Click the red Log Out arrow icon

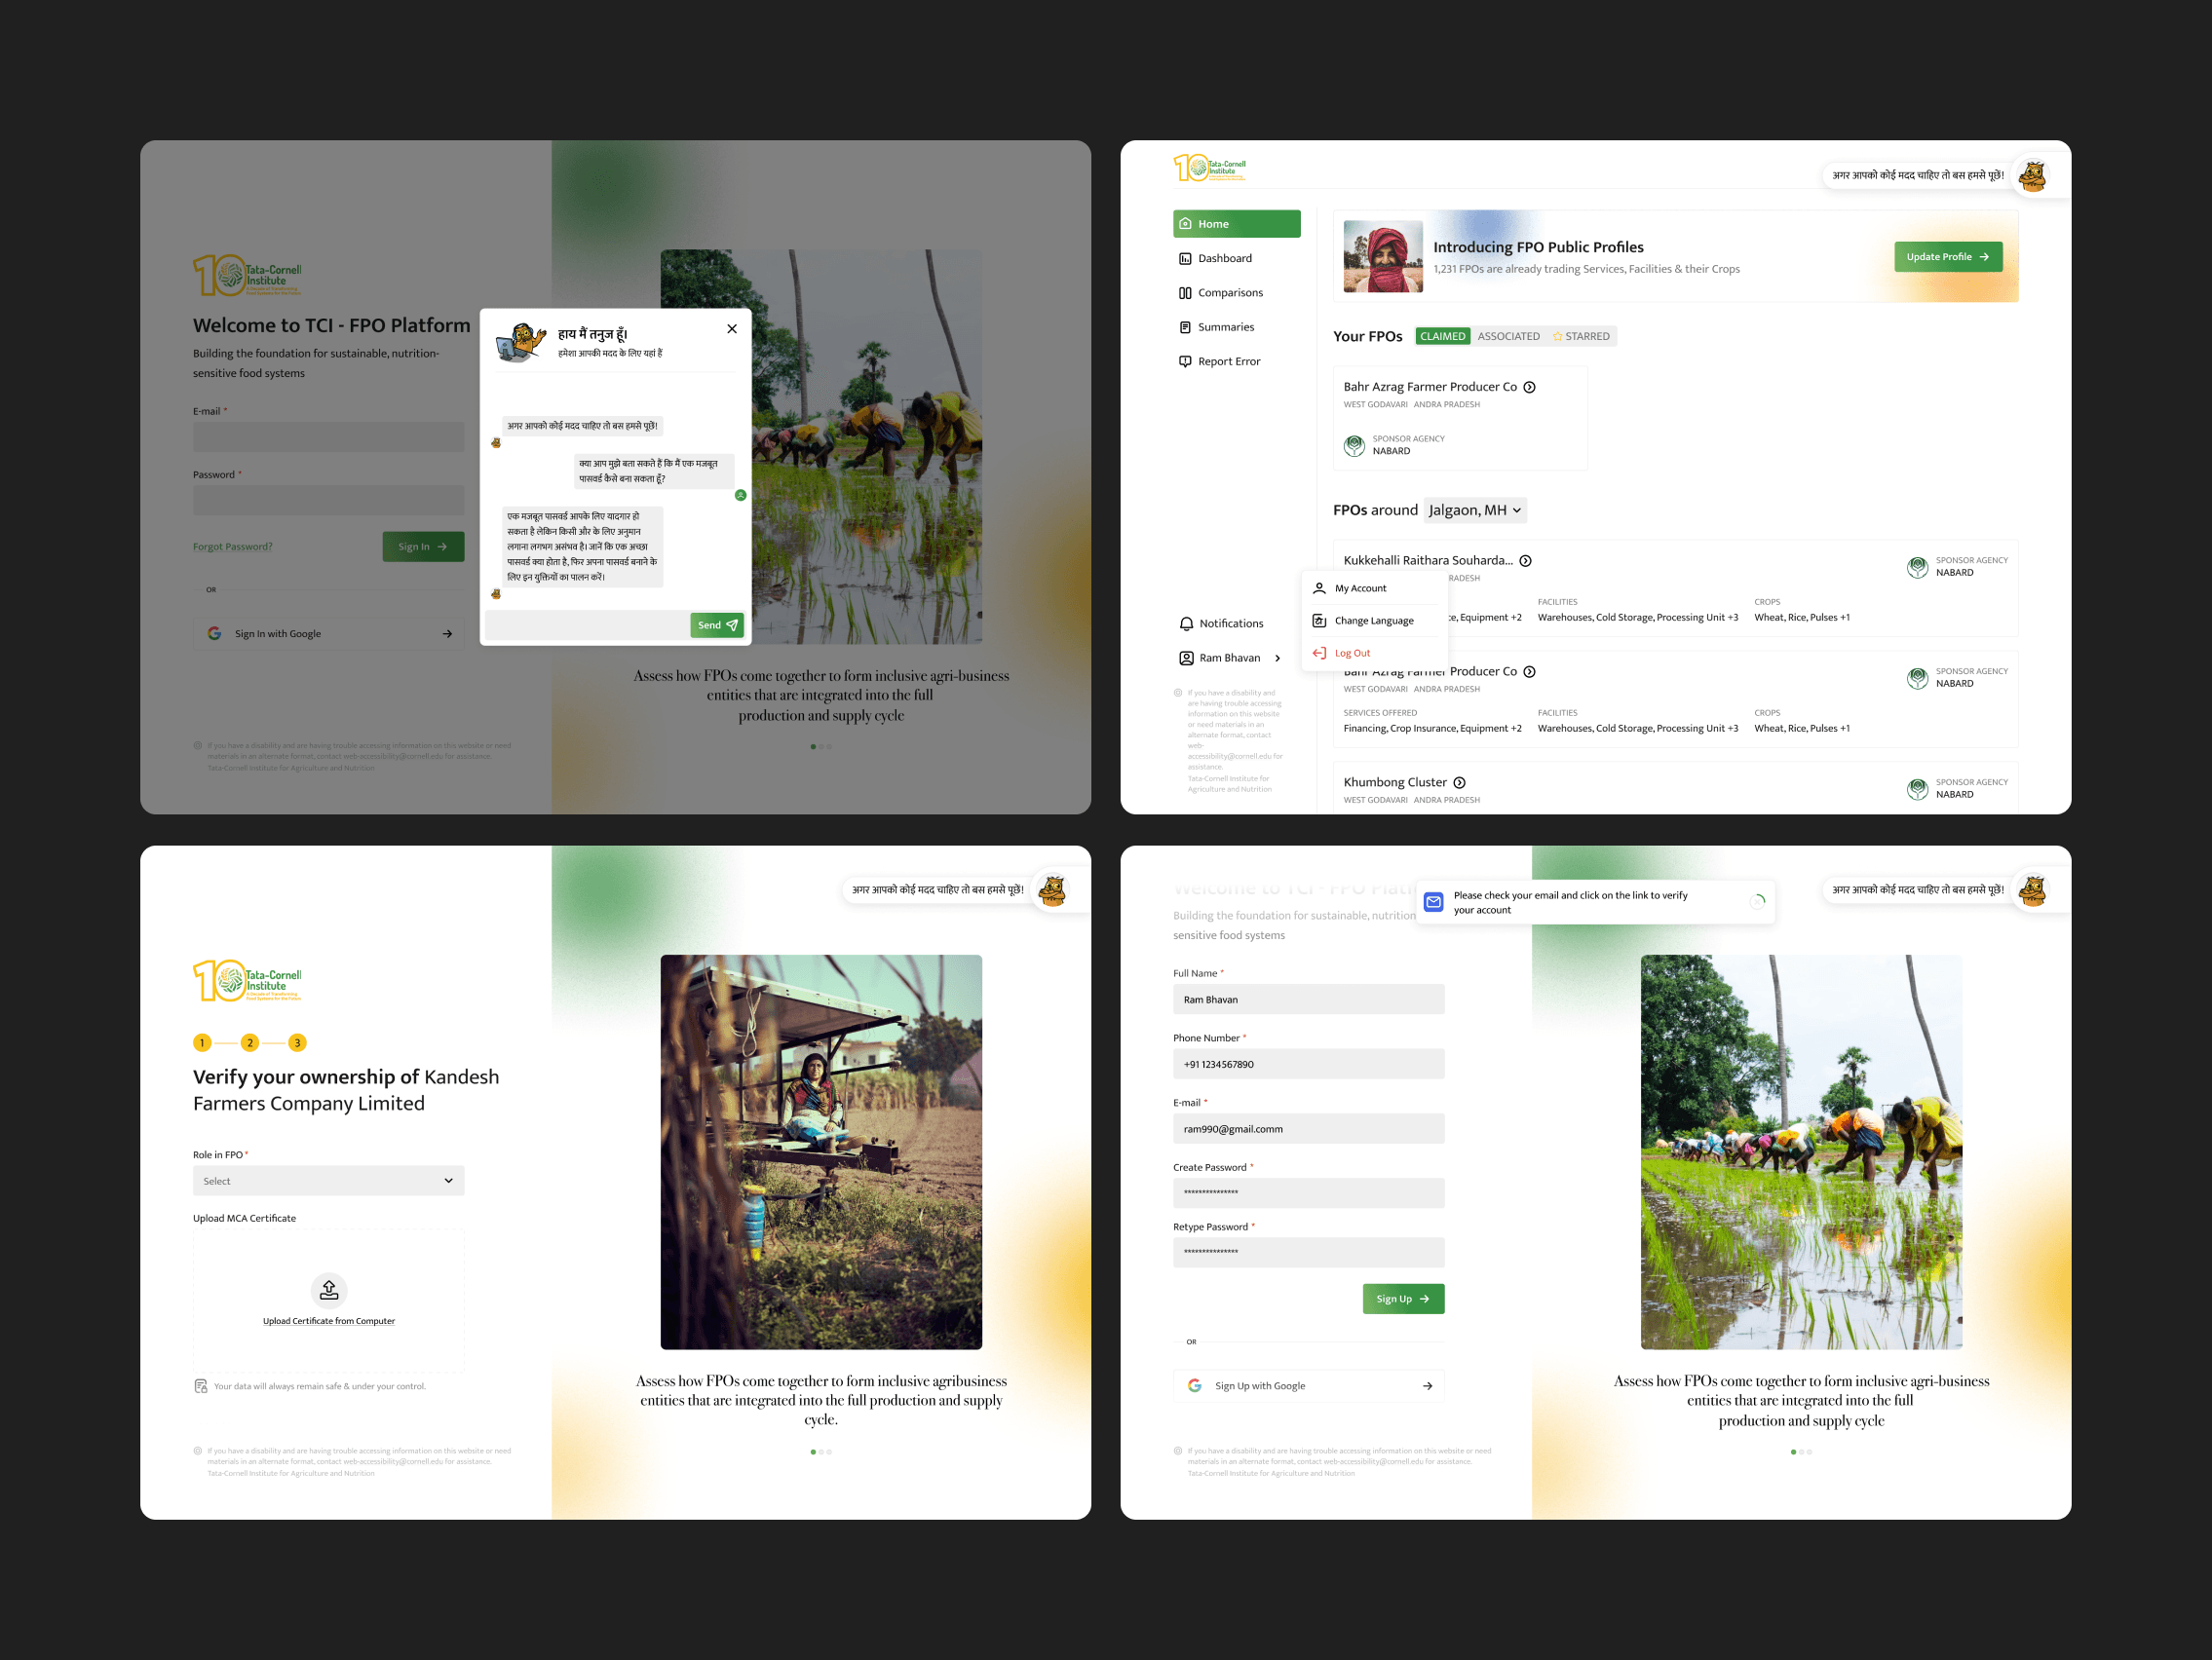(x=1319, y=653)
